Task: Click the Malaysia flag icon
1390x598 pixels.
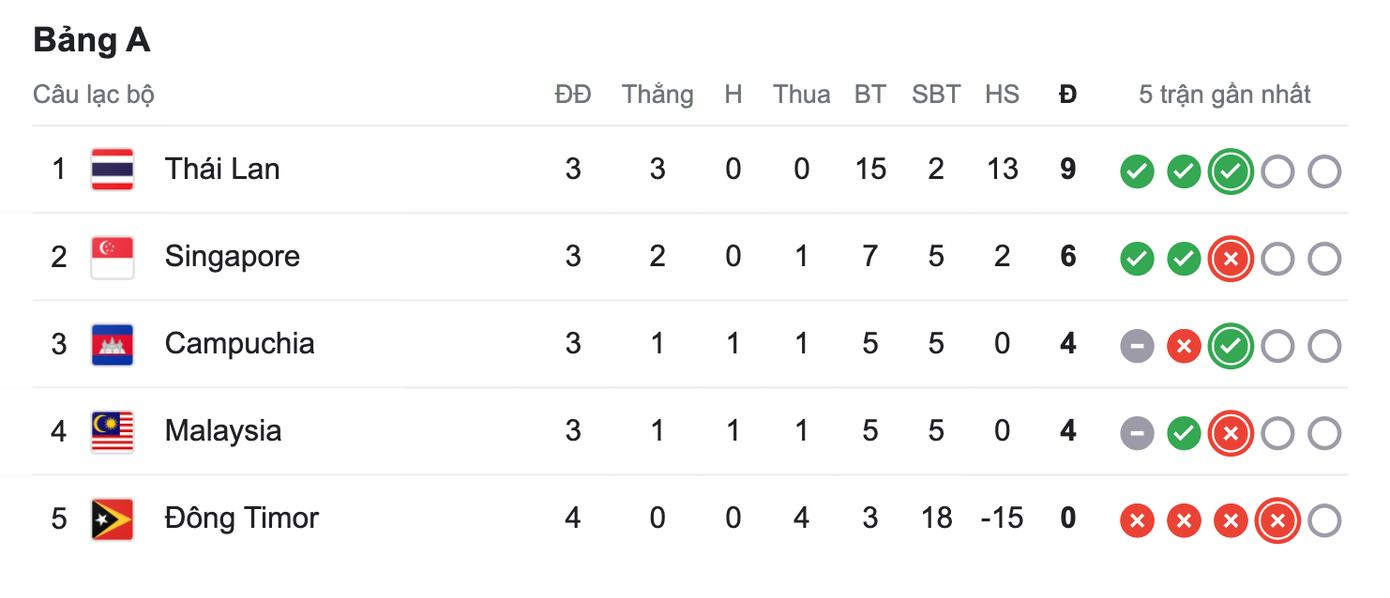Action: pos(112,432)
